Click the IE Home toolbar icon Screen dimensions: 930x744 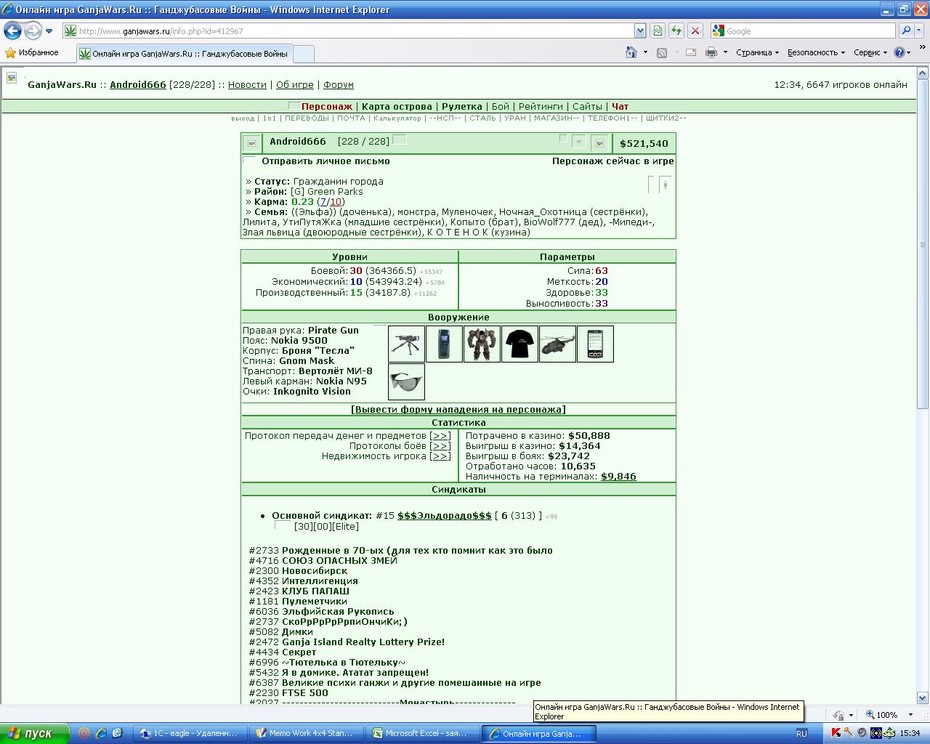(631, 52)
